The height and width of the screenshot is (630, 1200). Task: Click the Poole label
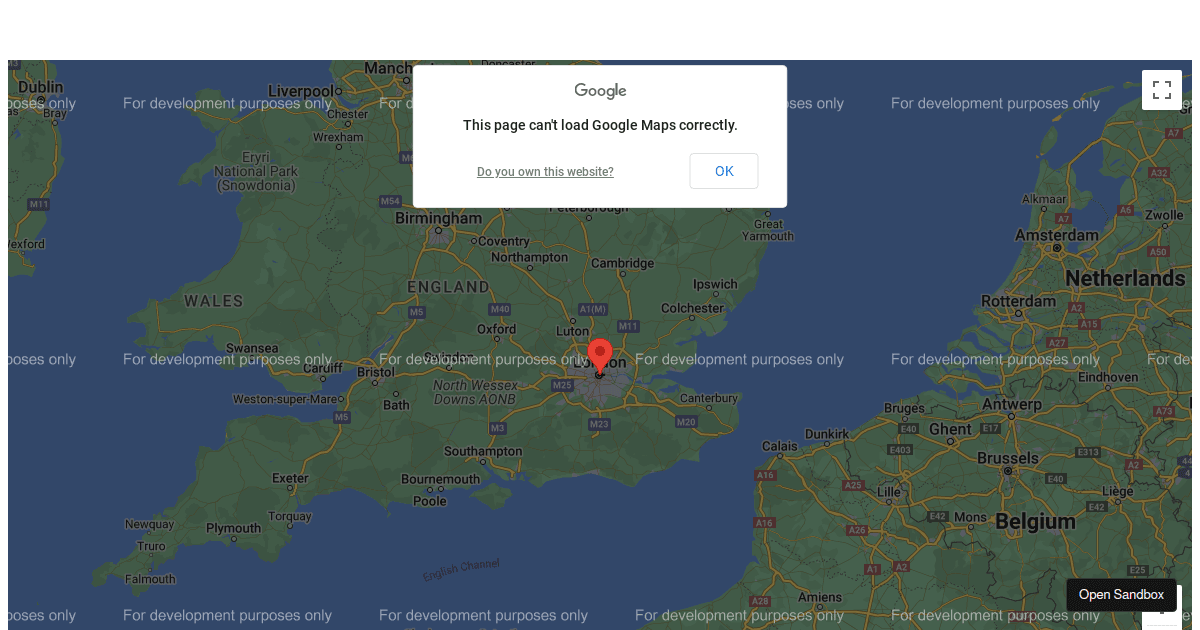pos(430,501)
